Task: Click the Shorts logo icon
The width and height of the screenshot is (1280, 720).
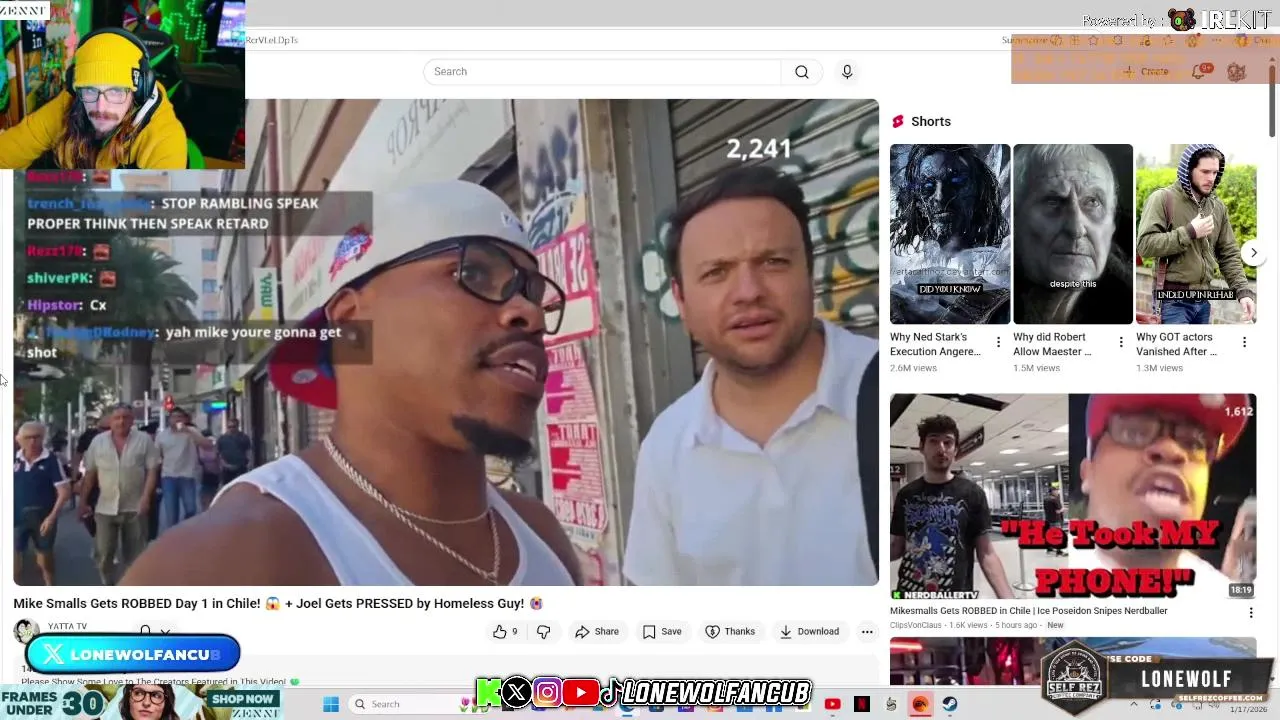Action: tap(898, 121)
